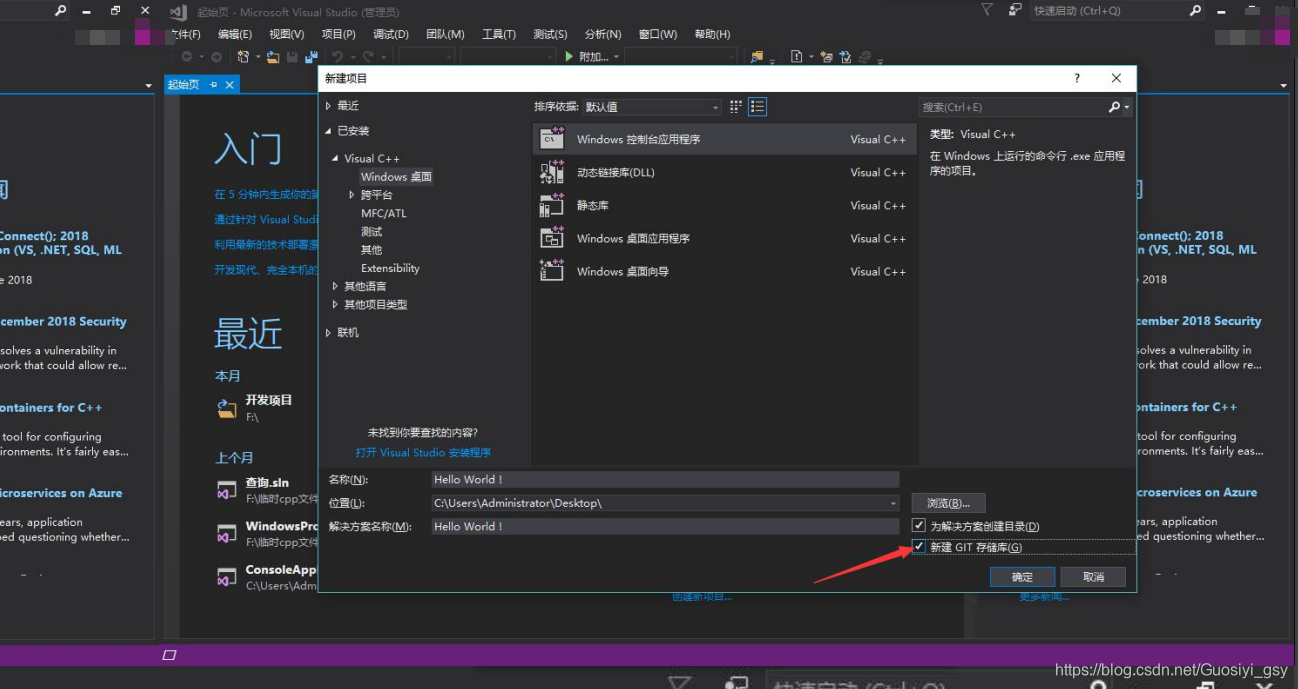Click the feedback icon beside quick launch
1298x689 pixels.
(x=1016, y=10)
